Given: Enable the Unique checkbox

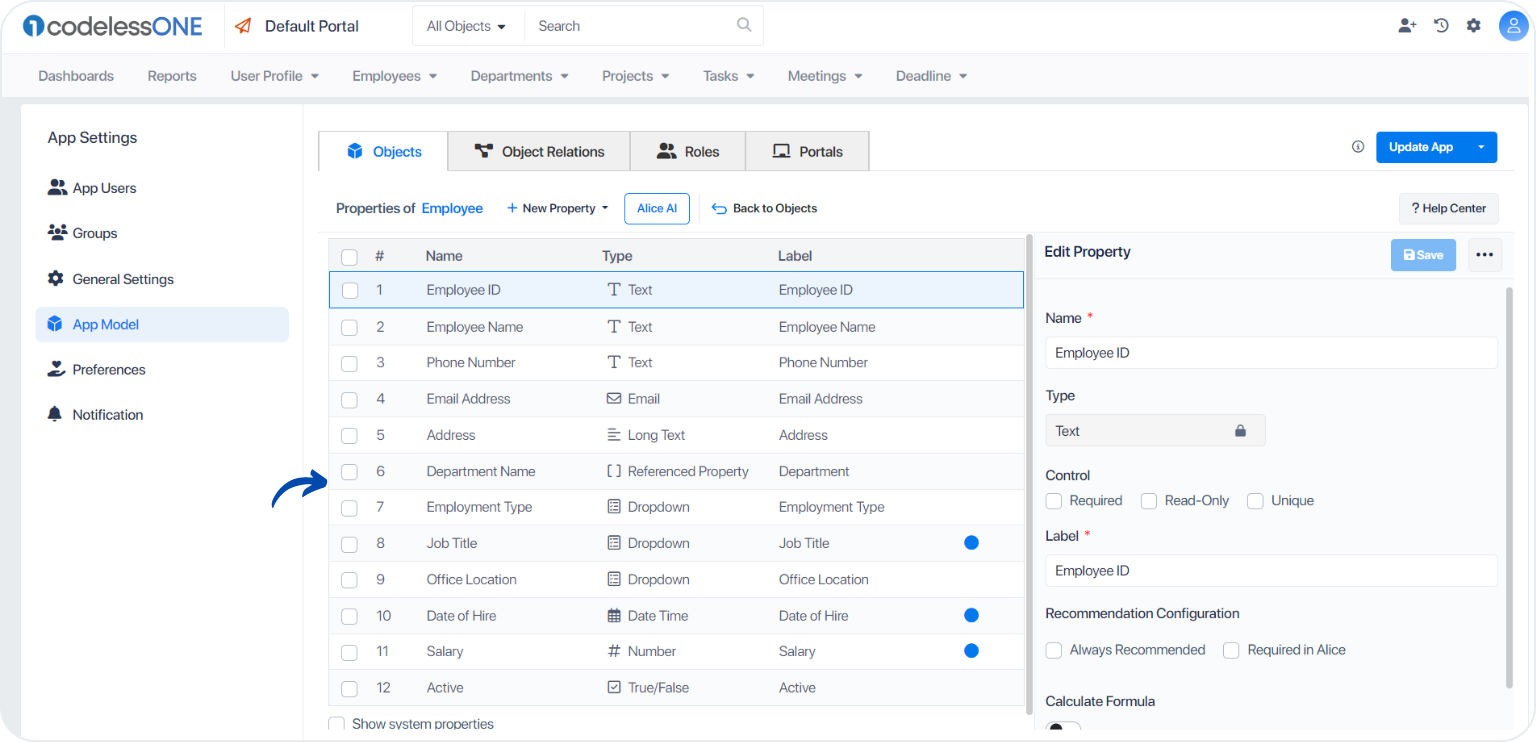Looking at the screenshot, I should (1255, 500).
